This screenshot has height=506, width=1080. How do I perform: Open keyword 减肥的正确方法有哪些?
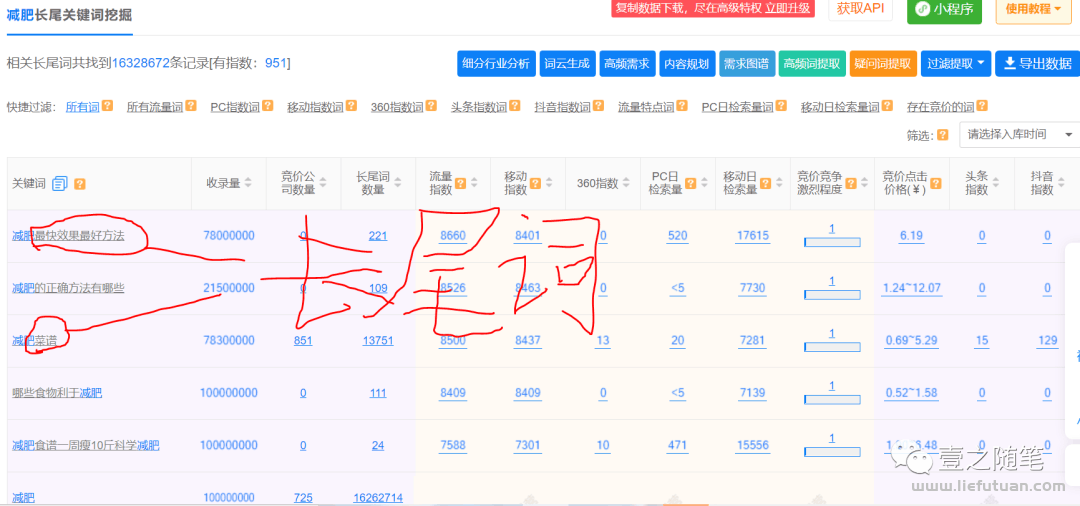68,288
